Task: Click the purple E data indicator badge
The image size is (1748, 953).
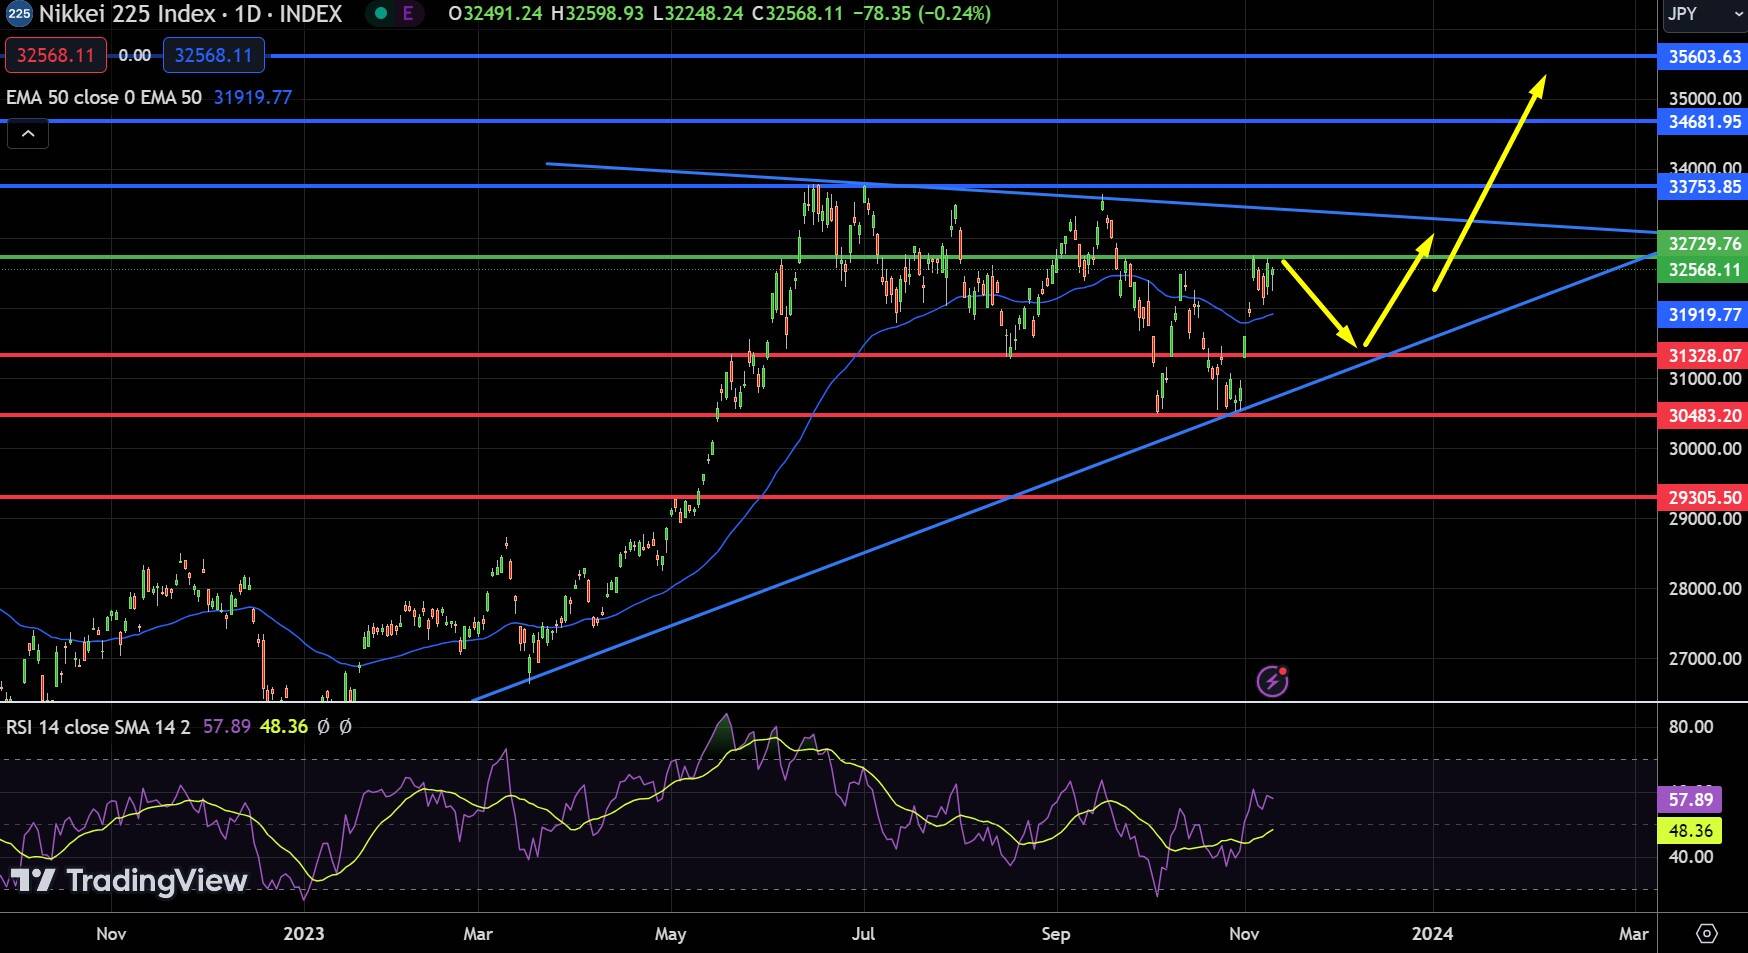Action: pos(408,14)
